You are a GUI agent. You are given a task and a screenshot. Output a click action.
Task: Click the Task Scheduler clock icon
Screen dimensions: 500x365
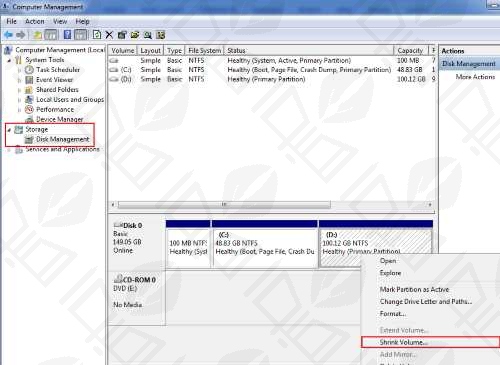(29, 70)
